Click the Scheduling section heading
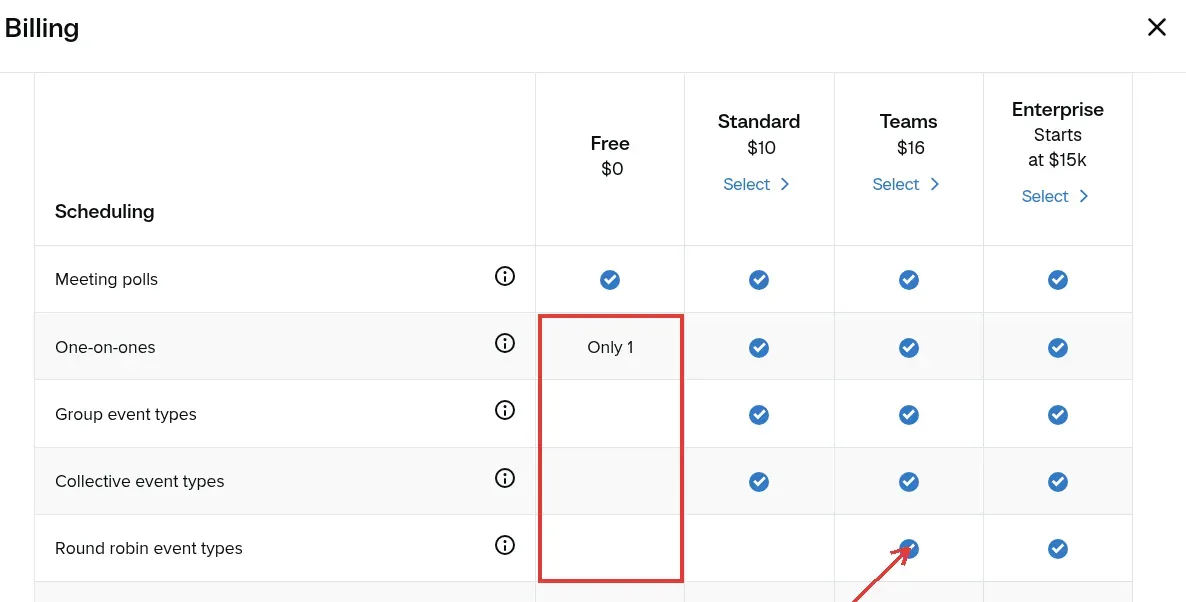The width and height of the screenshot is (1186, 602). (x=104, y=212)
